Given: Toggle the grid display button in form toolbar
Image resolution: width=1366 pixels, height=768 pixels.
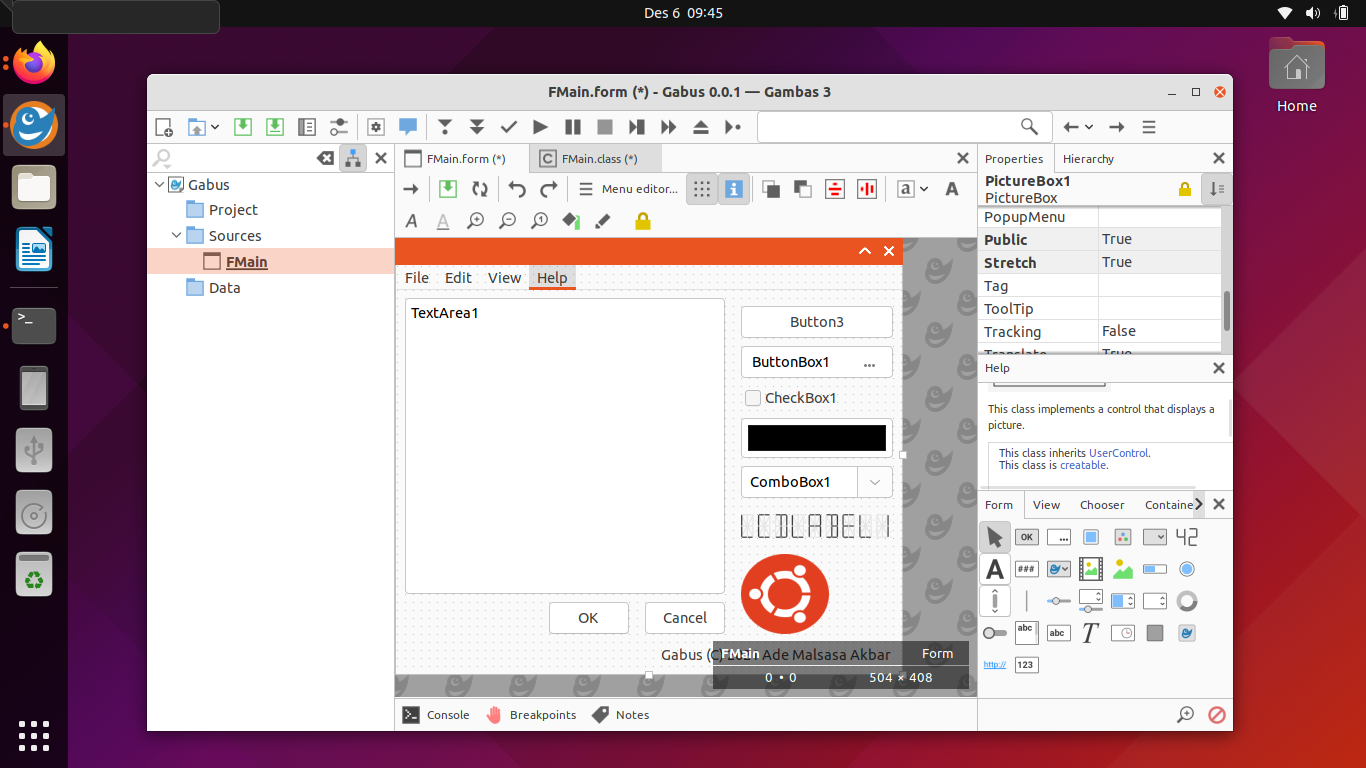Looking at the screenshot, I should click(702, 189).
